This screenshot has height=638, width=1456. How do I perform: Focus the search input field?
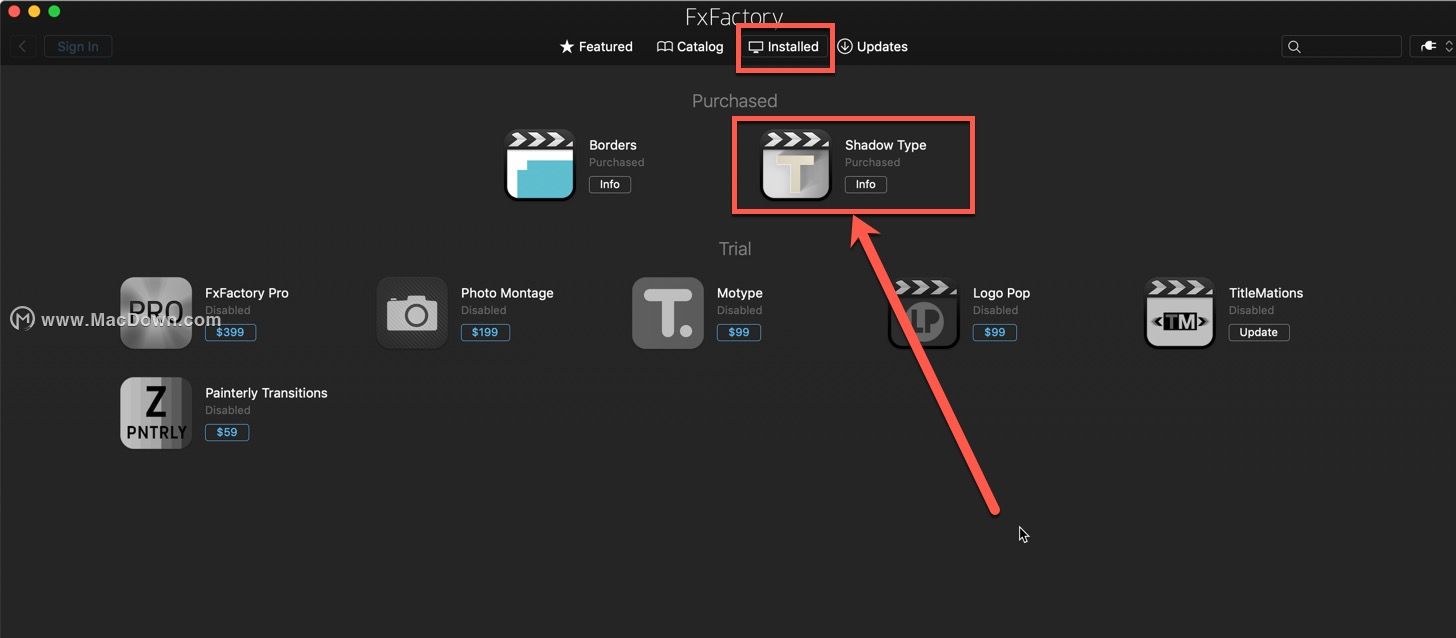pyautogui.click(x=1342, y=47)
